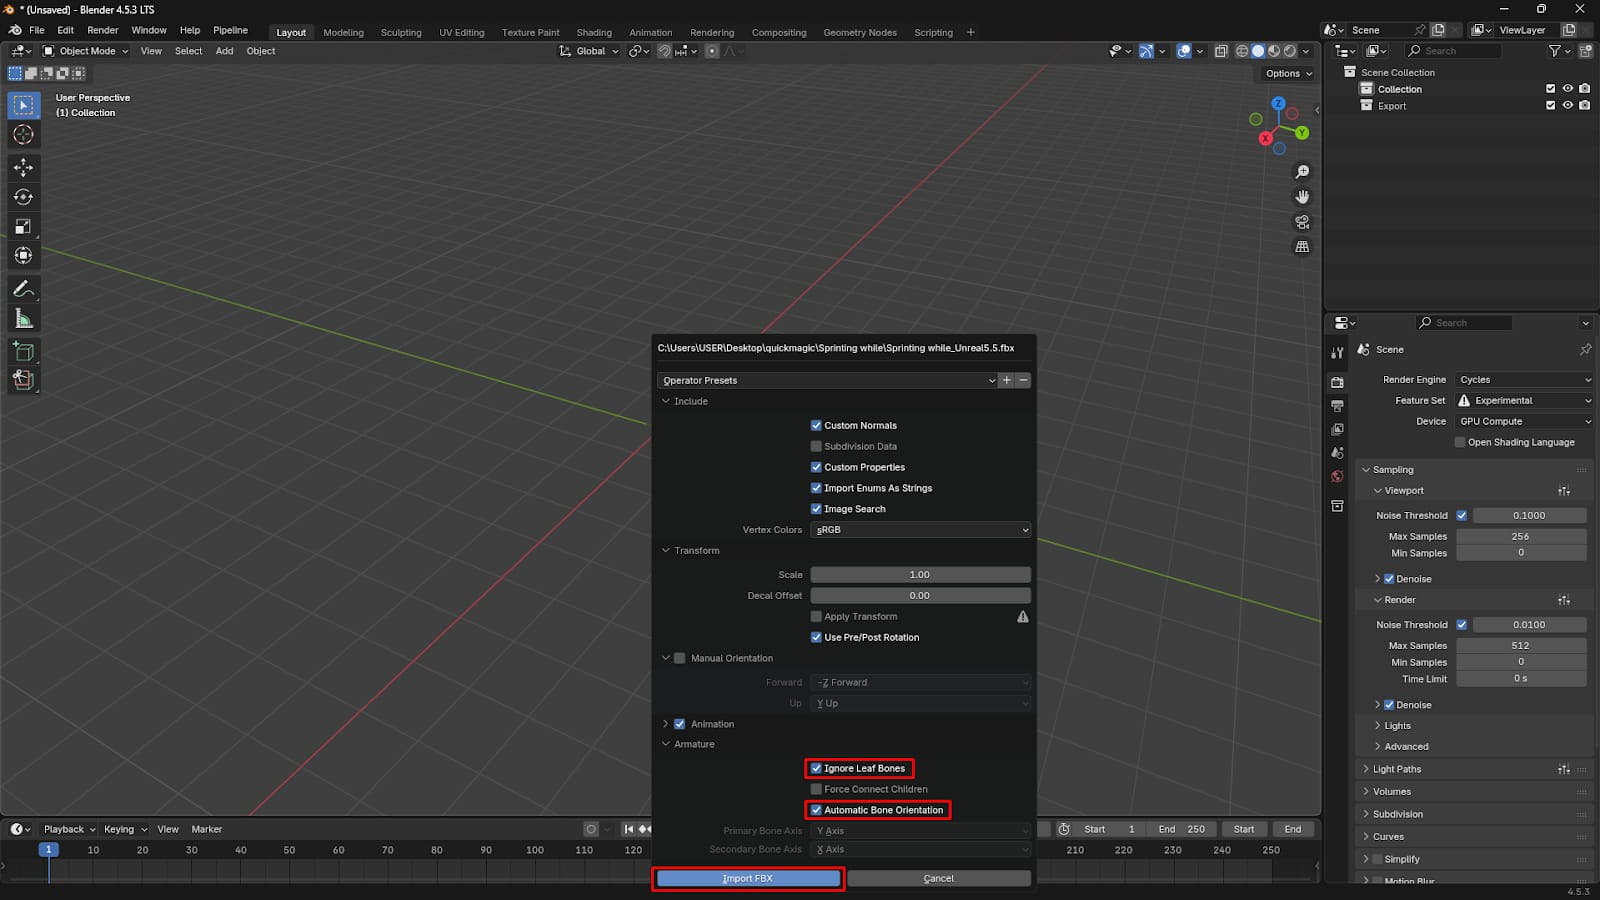Expand the Animation section

tap(666, 724)
